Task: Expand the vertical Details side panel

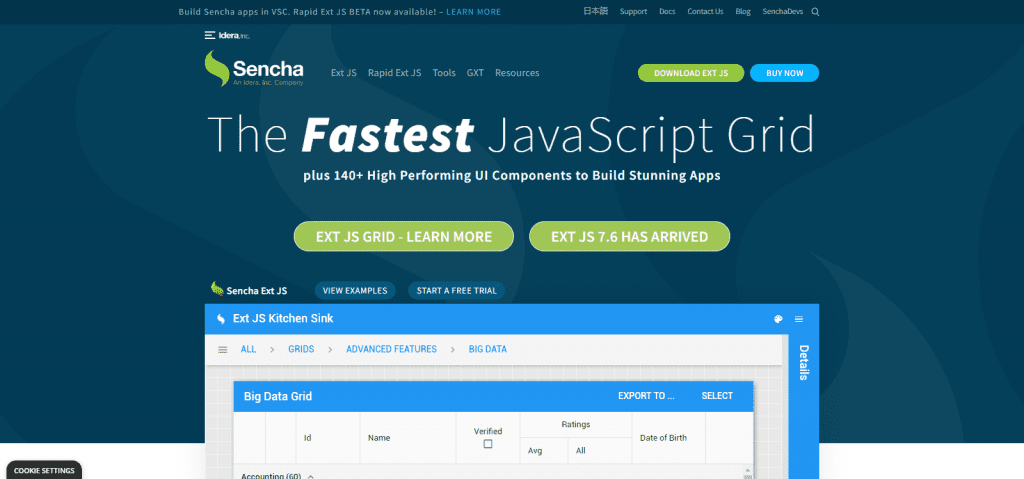Action: 804,363
